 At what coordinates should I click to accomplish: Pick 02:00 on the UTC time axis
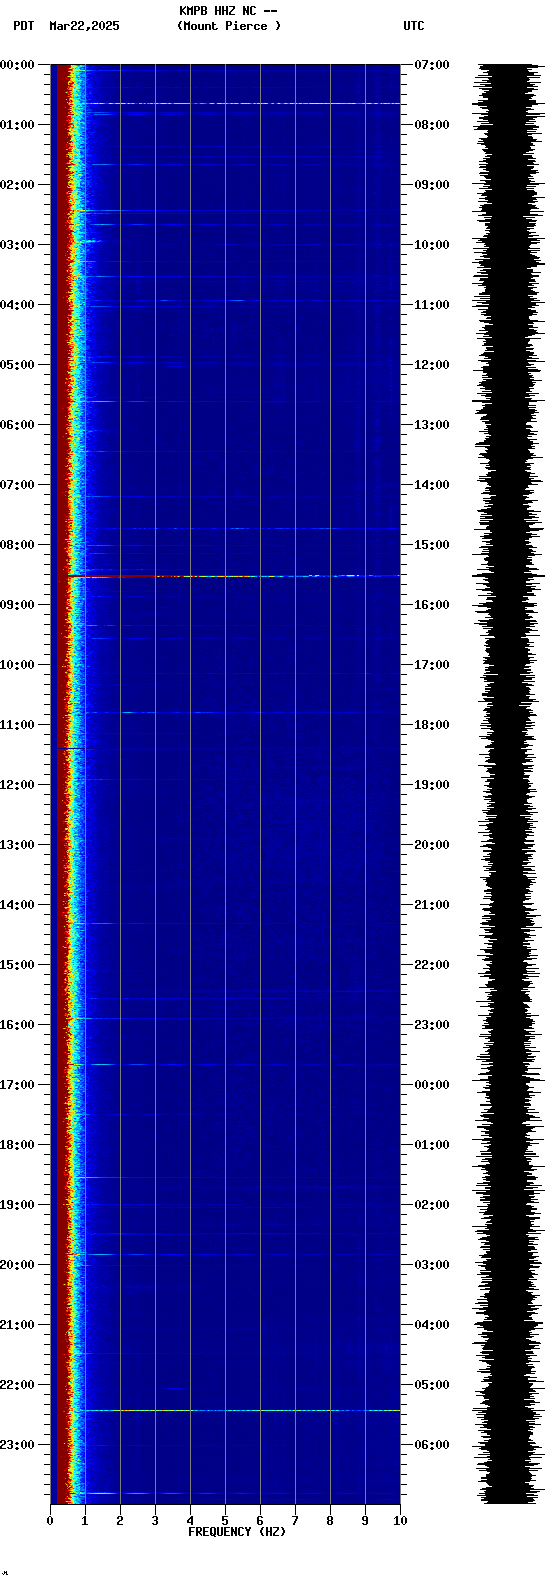point(432,1205)
